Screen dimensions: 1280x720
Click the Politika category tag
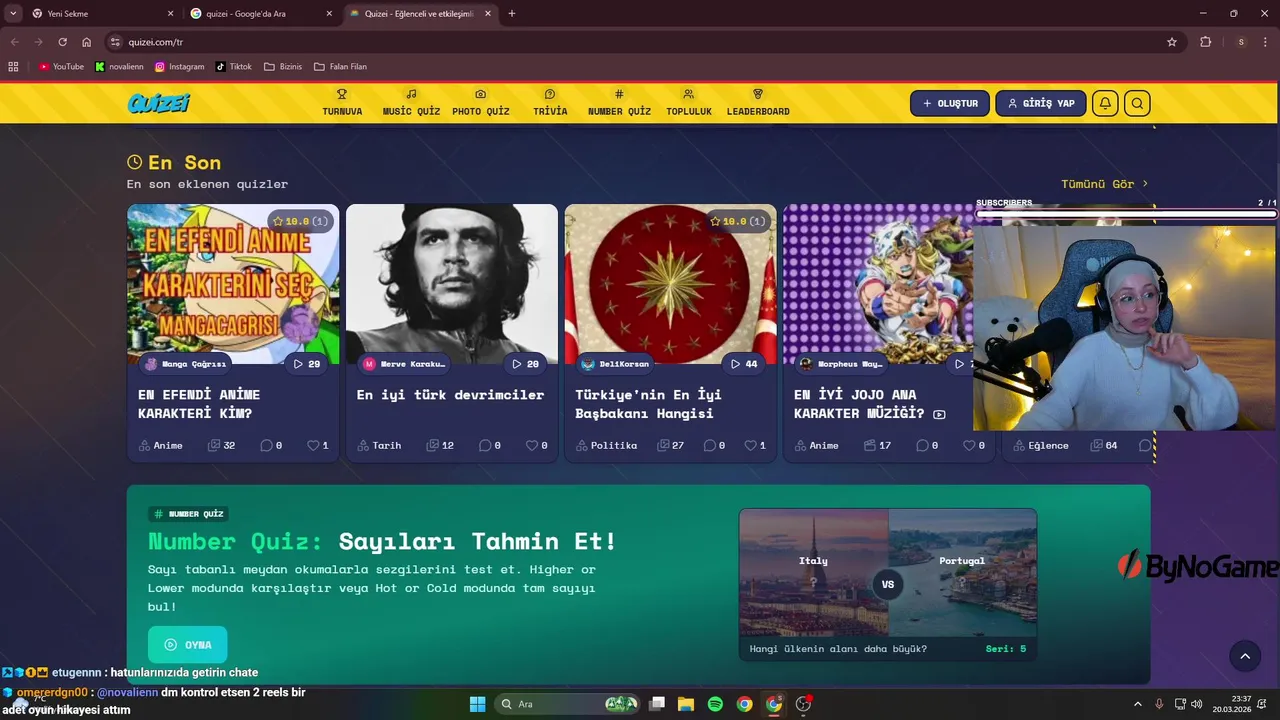607,445
